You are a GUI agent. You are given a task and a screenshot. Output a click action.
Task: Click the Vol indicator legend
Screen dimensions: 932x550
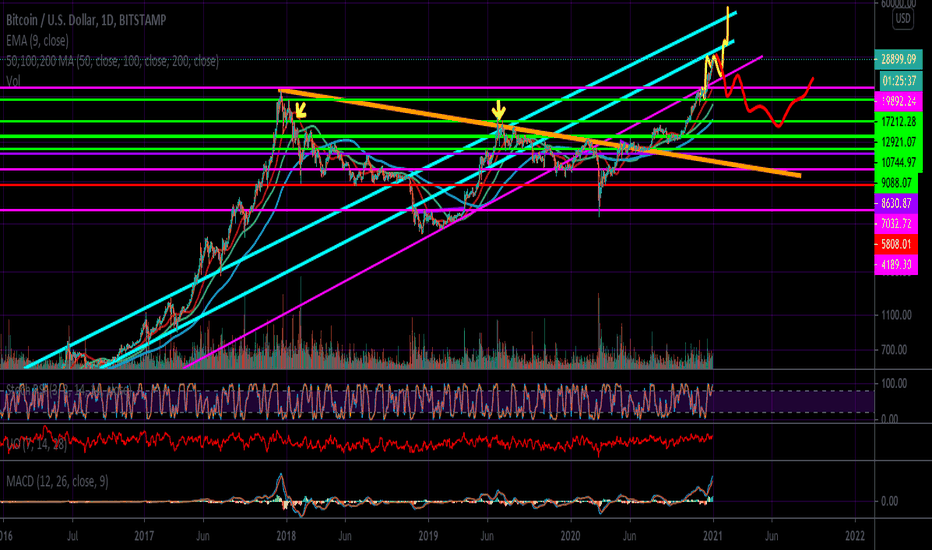click(13, 81)
